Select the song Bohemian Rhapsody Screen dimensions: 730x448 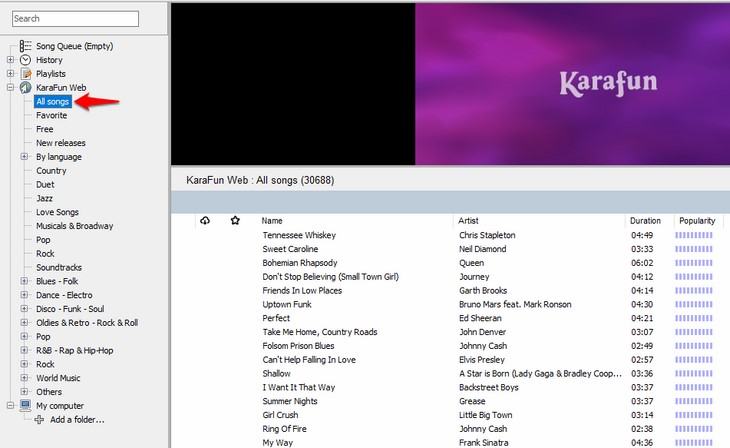click(300, 263)
